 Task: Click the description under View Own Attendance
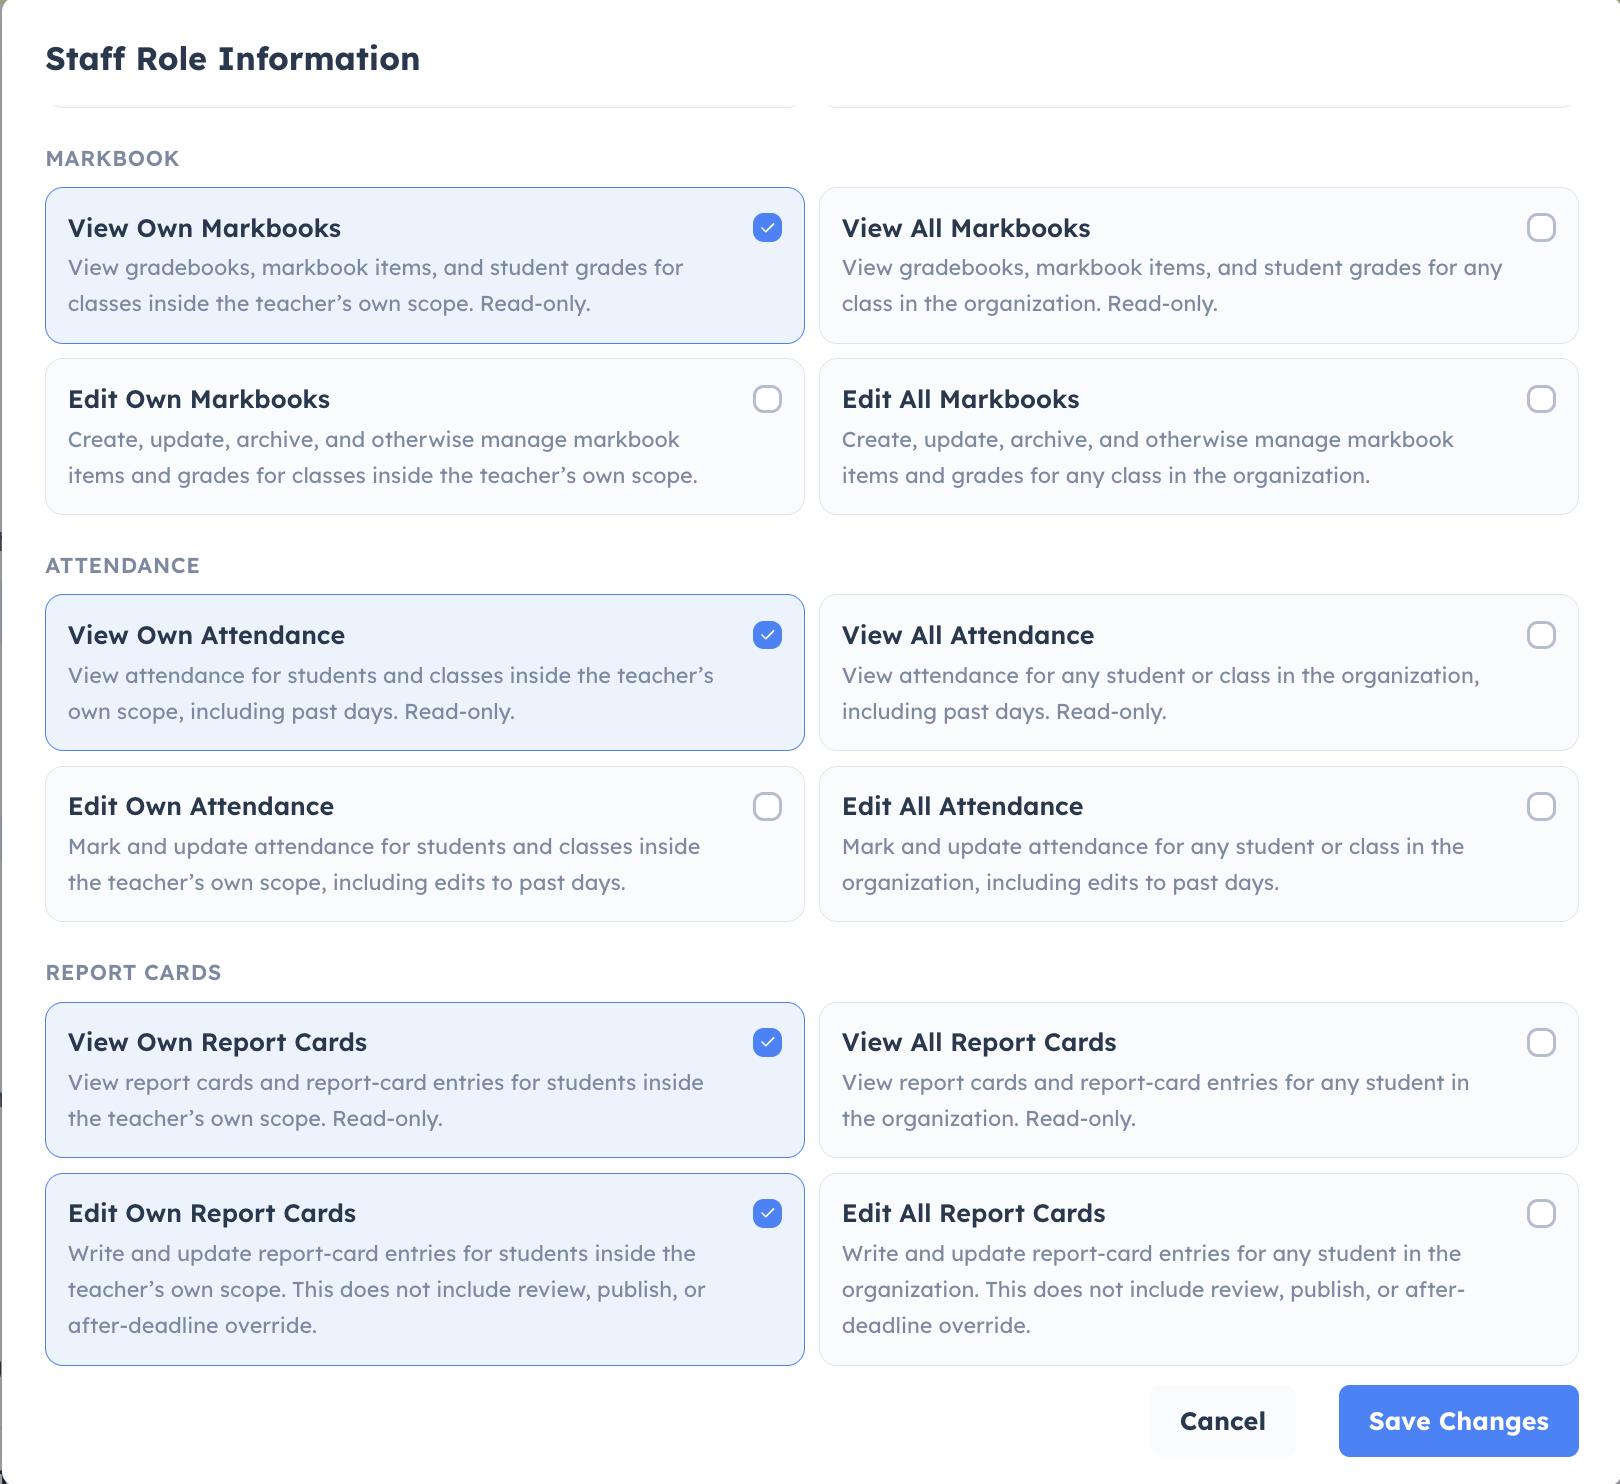391,694
